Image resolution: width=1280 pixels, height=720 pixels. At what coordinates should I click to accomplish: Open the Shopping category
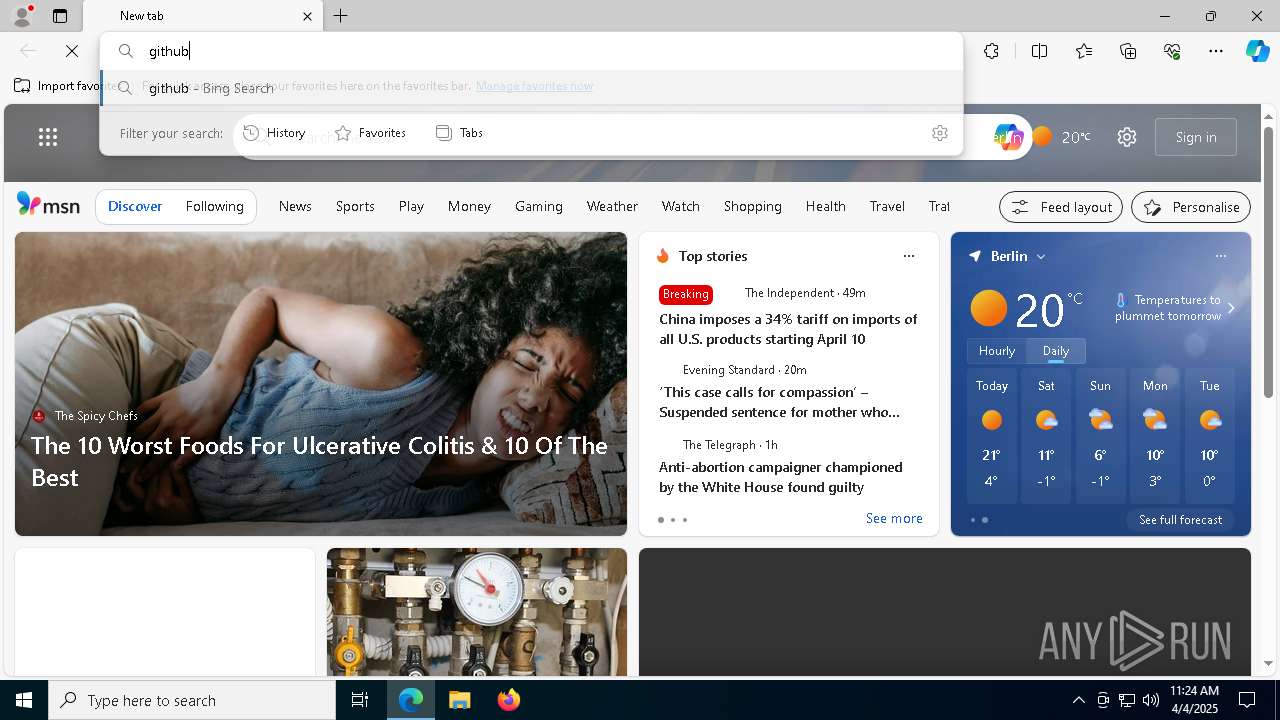coord(752,206)
